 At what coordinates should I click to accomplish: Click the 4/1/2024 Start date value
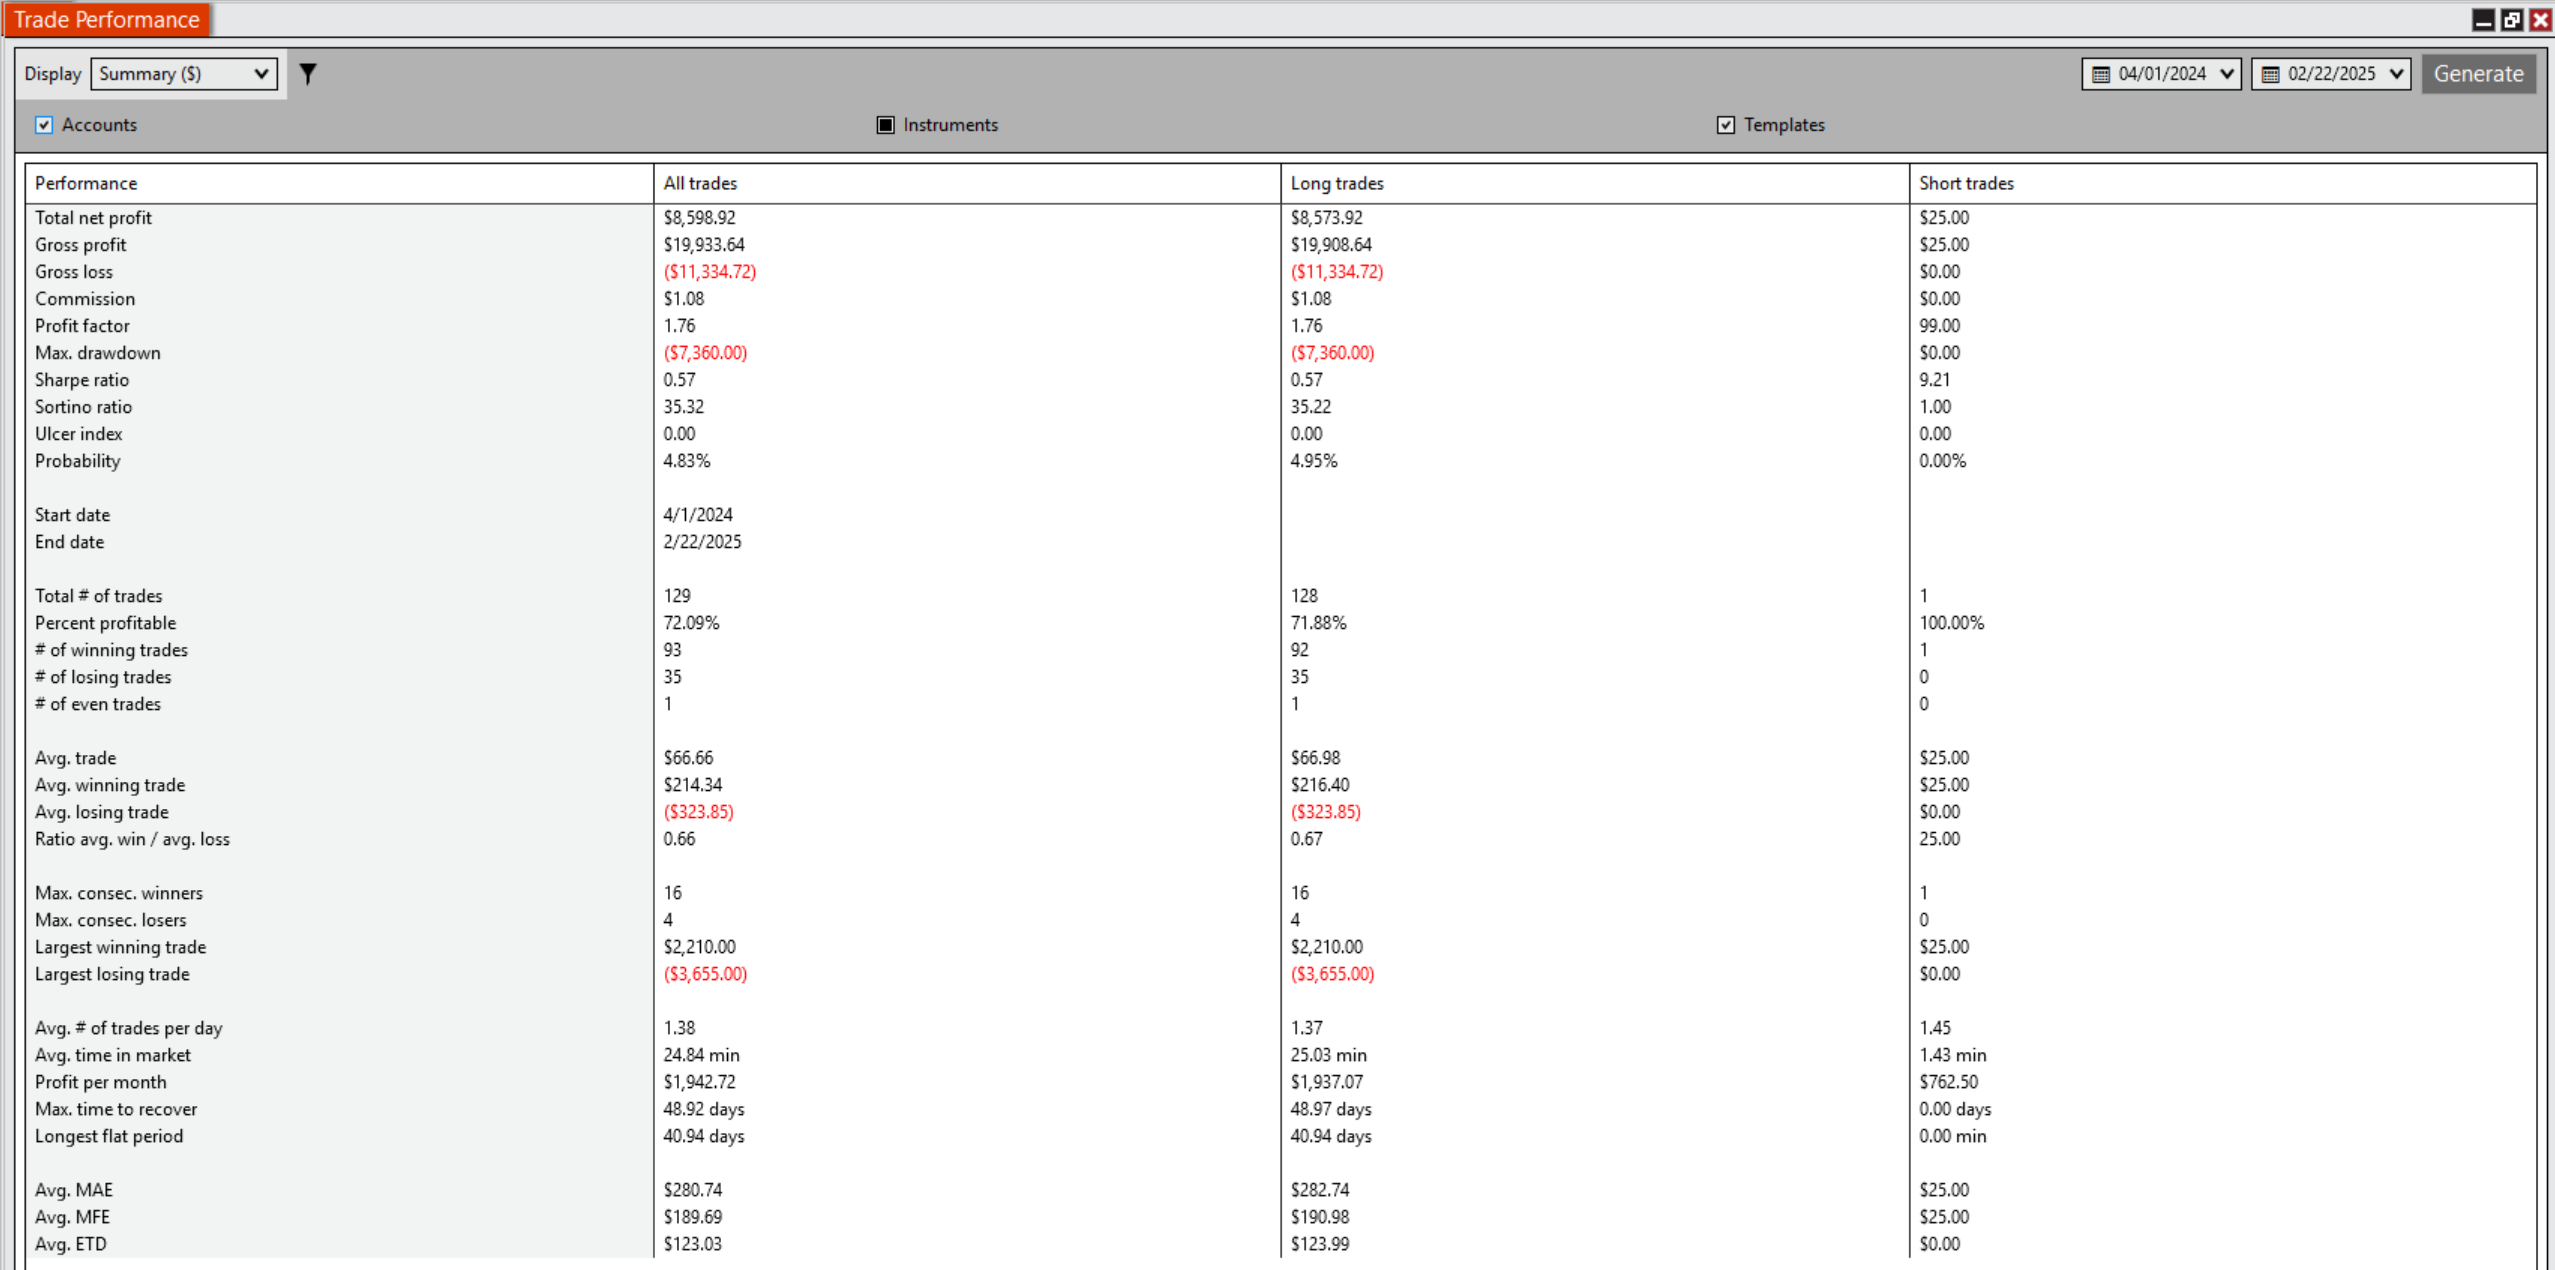pyautogui.click(x=697, y=515)
